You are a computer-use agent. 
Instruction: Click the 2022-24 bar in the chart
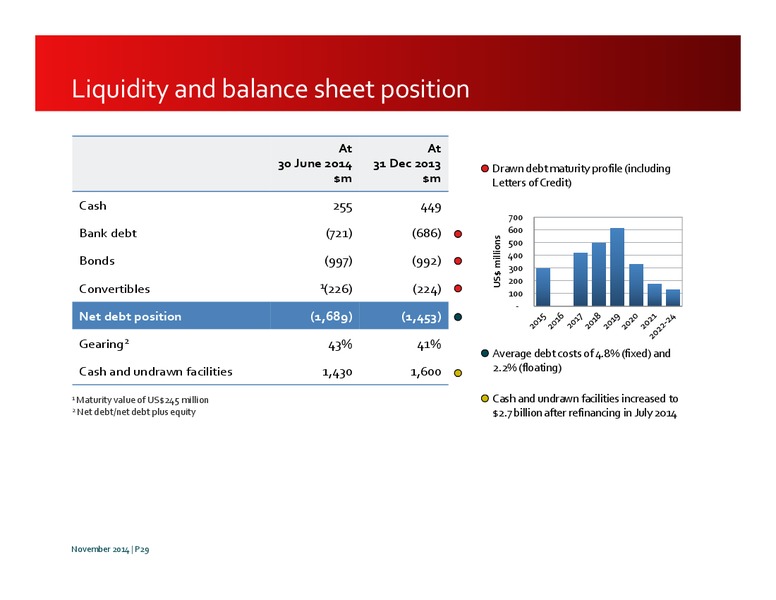[673, 298]
